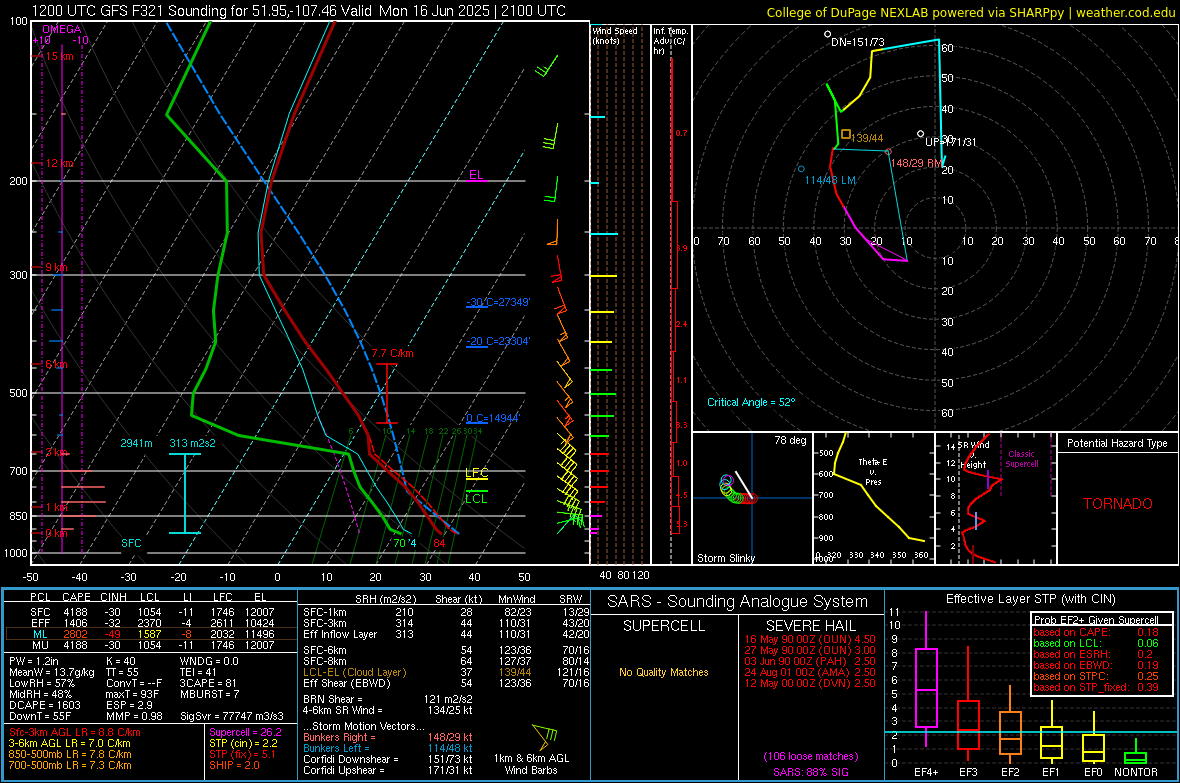1180x783 pixels.
Task: Click the 'Corfidi Downshear = 151/73 kt' row
Action: pos(388,759)
